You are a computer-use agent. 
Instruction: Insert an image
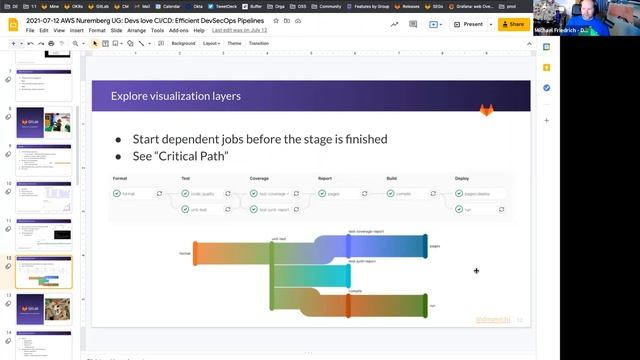116,43
